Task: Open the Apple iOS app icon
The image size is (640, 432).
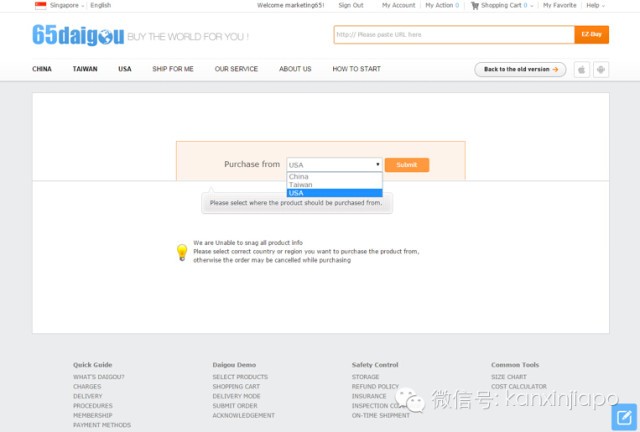Action: pos(581,69)
